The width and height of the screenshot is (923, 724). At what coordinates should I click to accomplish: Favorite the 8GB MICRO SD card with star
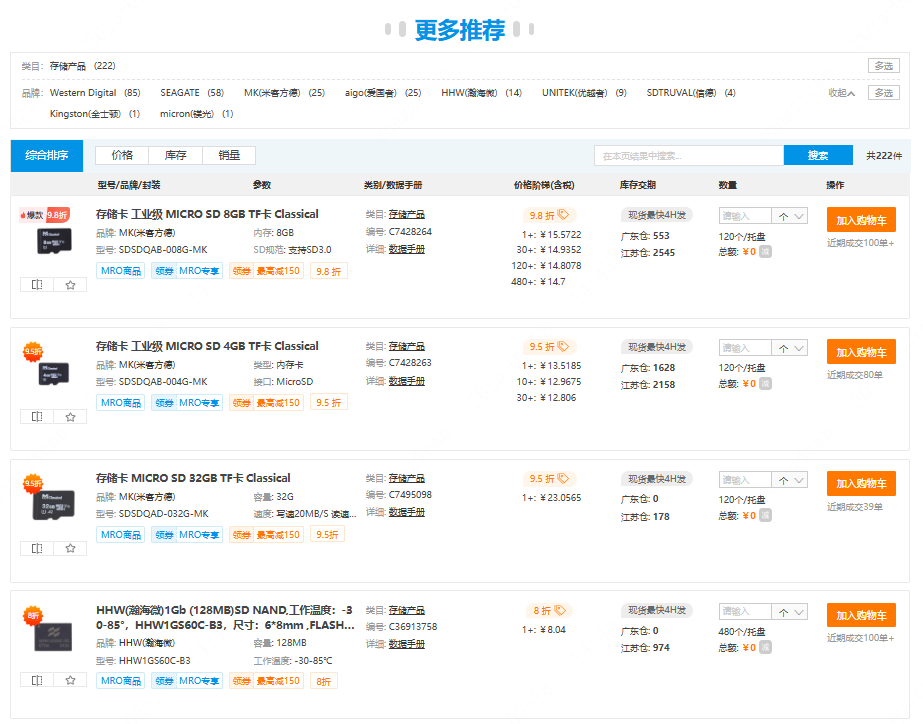click(x=70, y=284)
